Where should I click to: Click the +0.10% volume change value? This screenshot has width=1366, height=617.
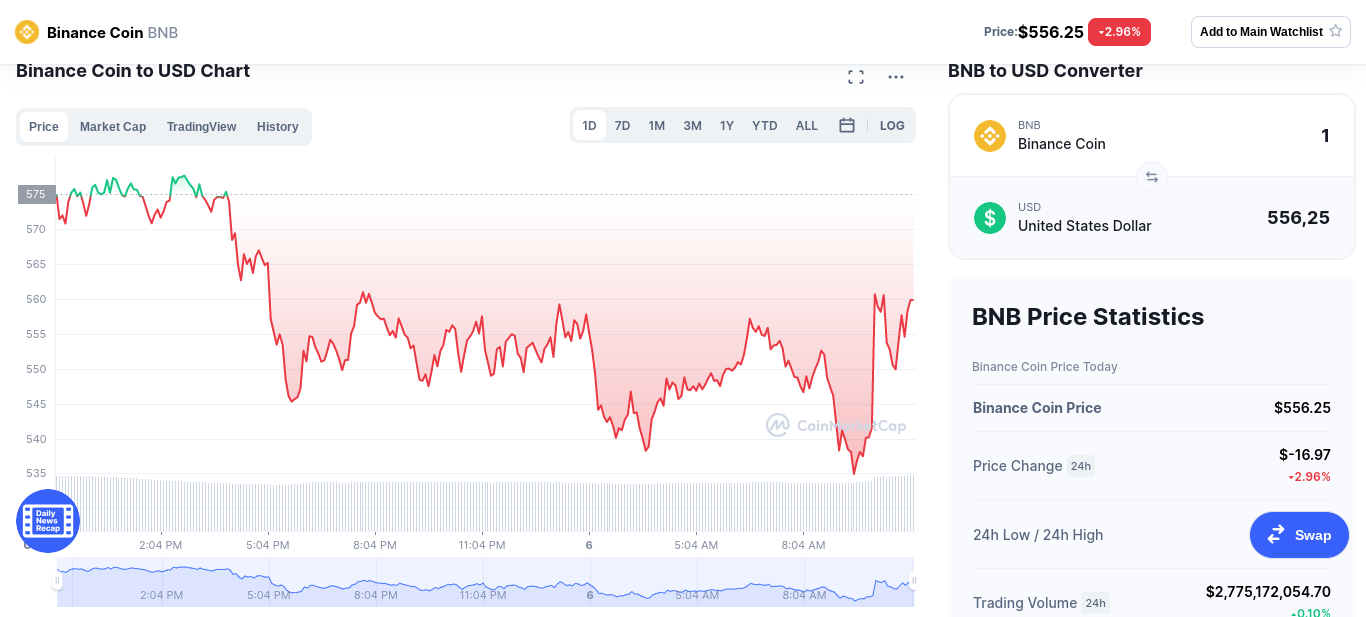1310,613
